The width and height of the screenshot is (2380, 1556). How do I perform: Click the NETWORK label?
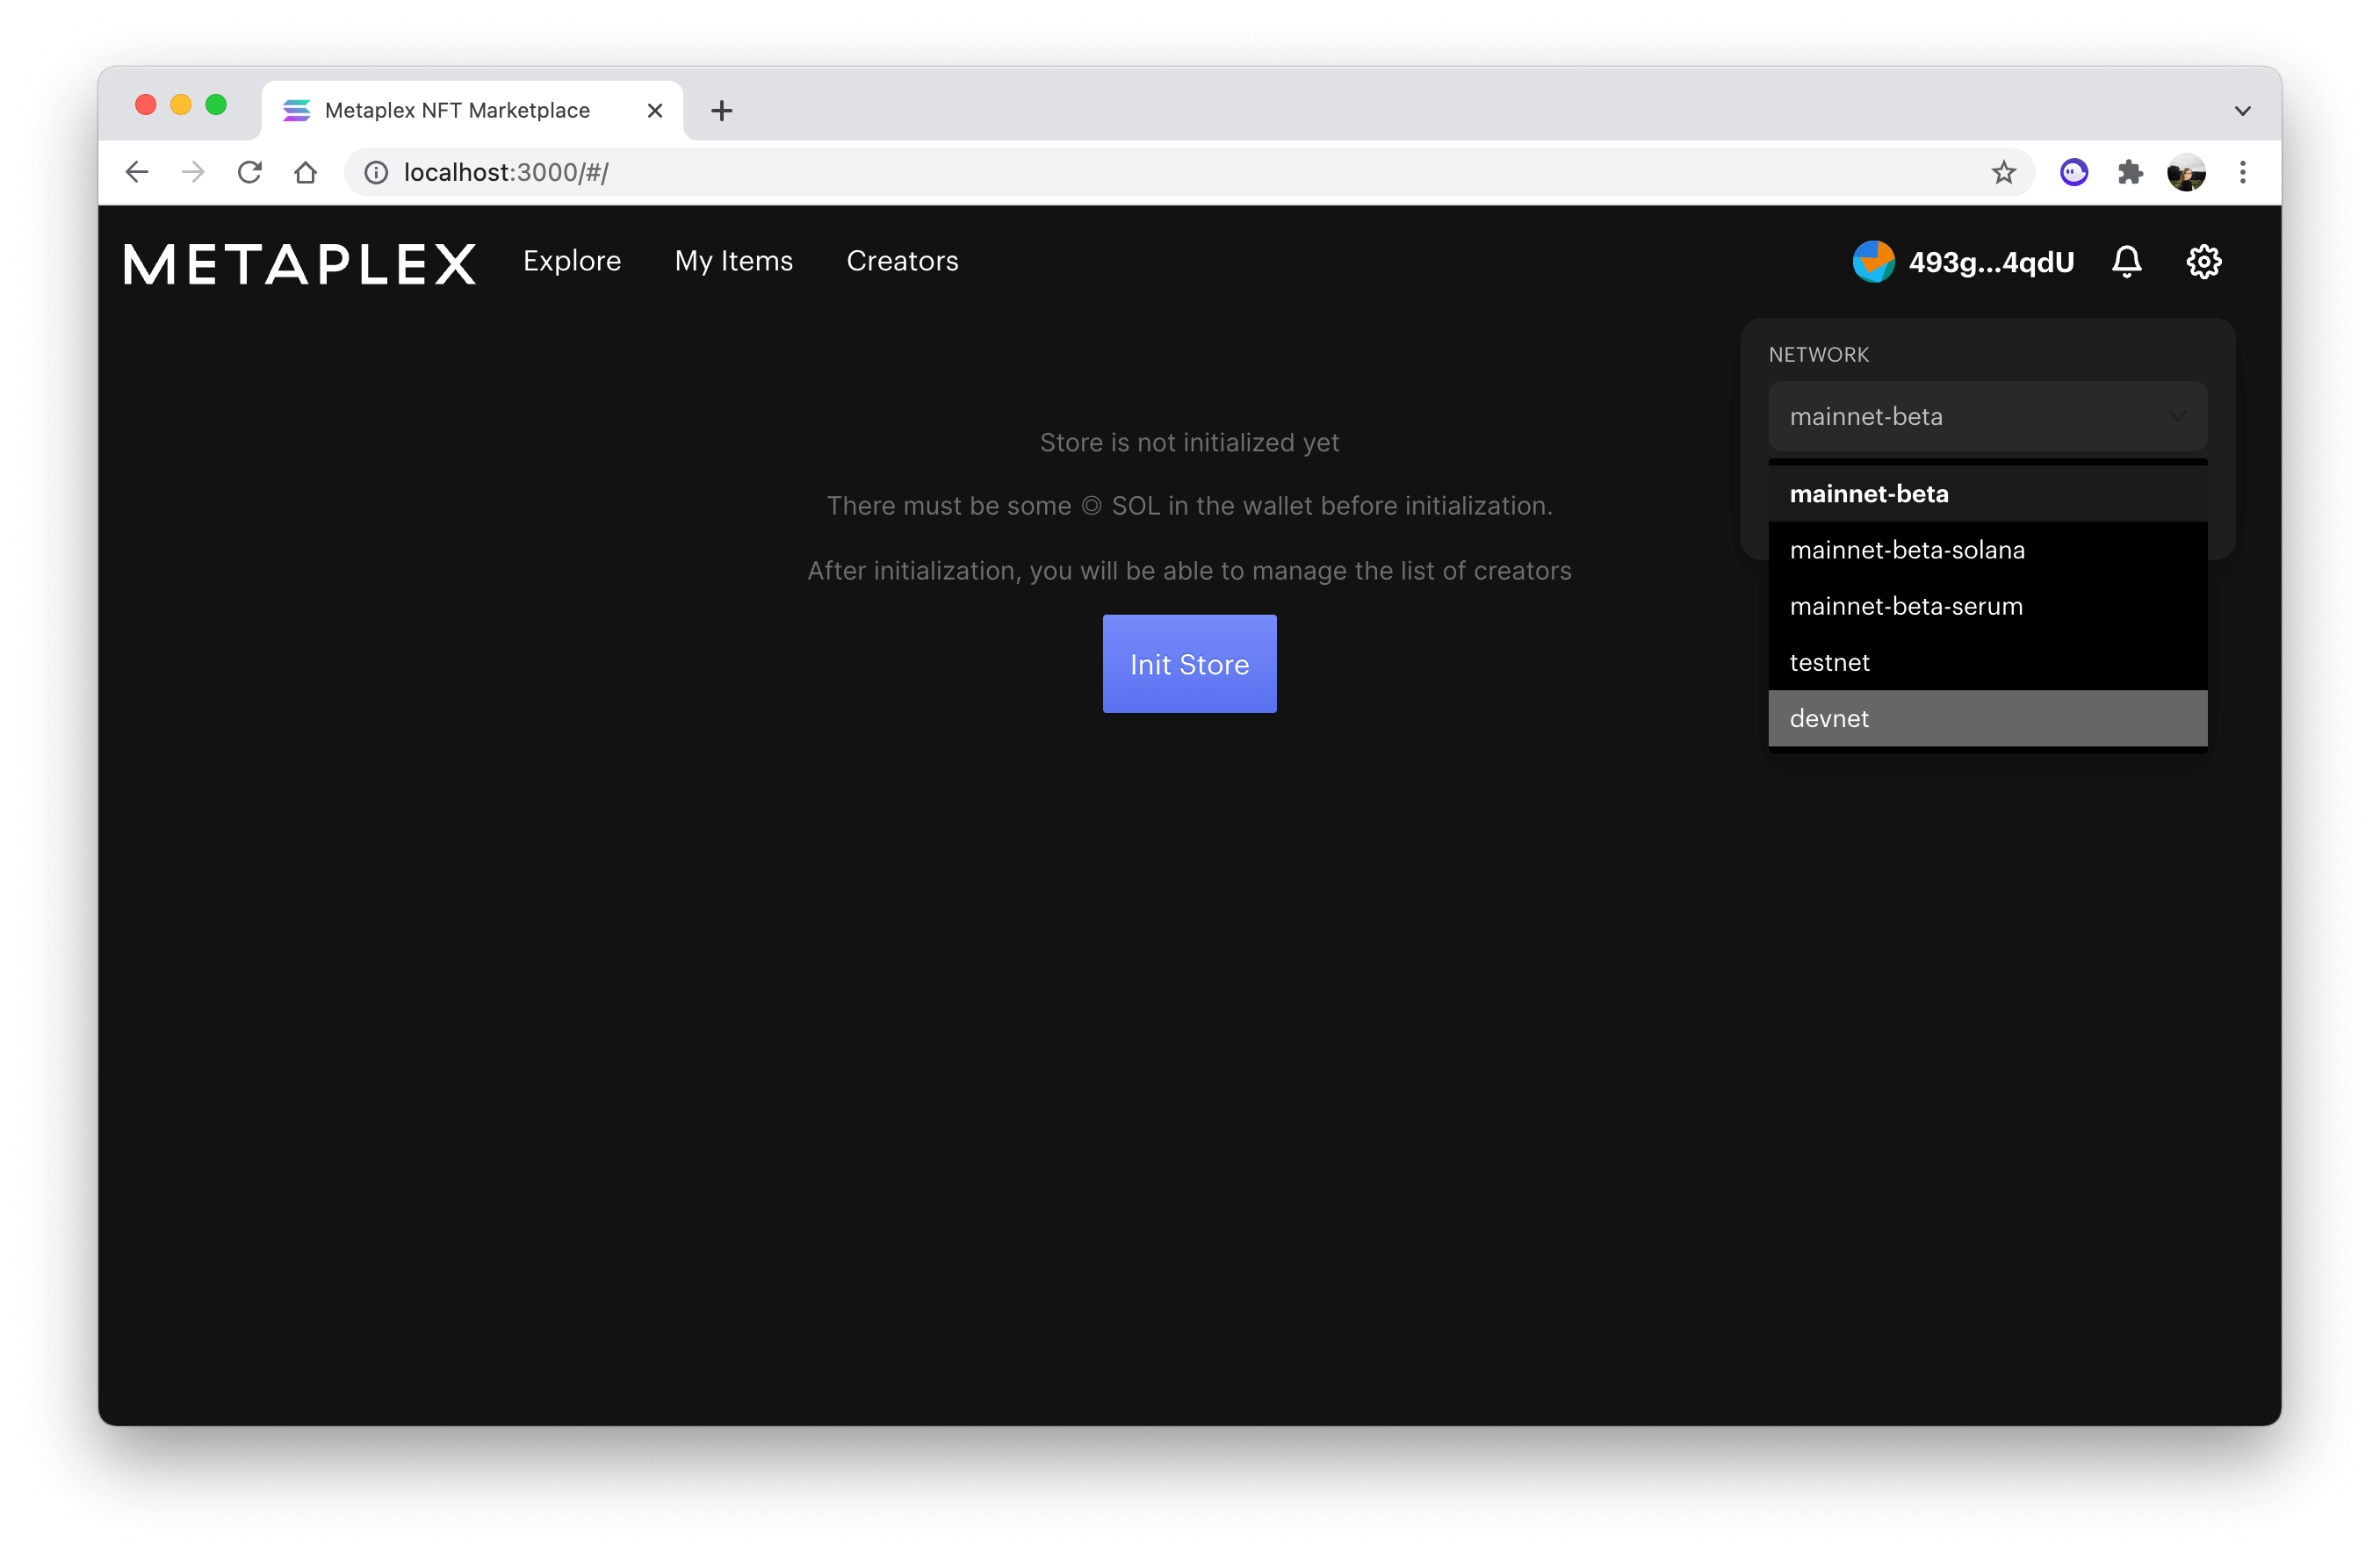pyautogui.click(x=1818, y=354)
